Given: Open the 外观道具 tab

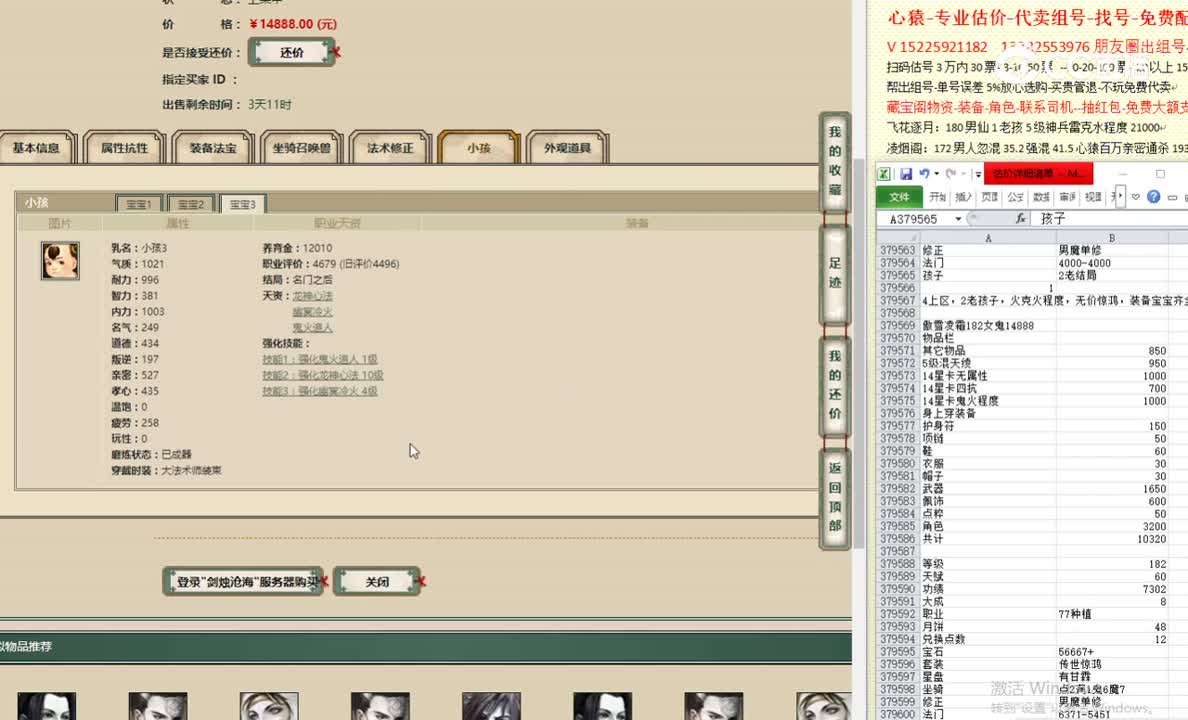Looking at the screenshot, I should coord(567,148).
